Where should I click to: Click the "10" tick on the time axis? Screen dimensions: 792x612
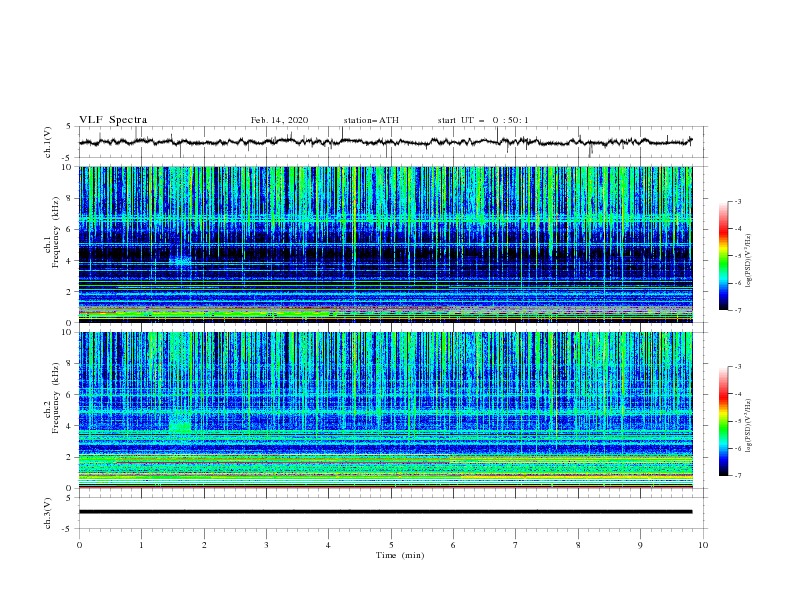tap(703, 545)
